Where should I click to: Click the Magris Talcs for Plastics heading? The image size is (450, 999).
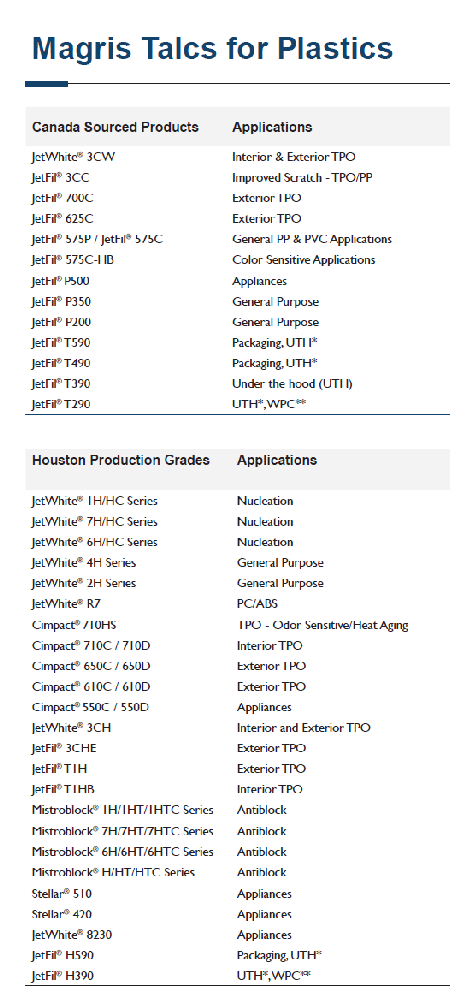pyautogui.click(x=212, y=49)
